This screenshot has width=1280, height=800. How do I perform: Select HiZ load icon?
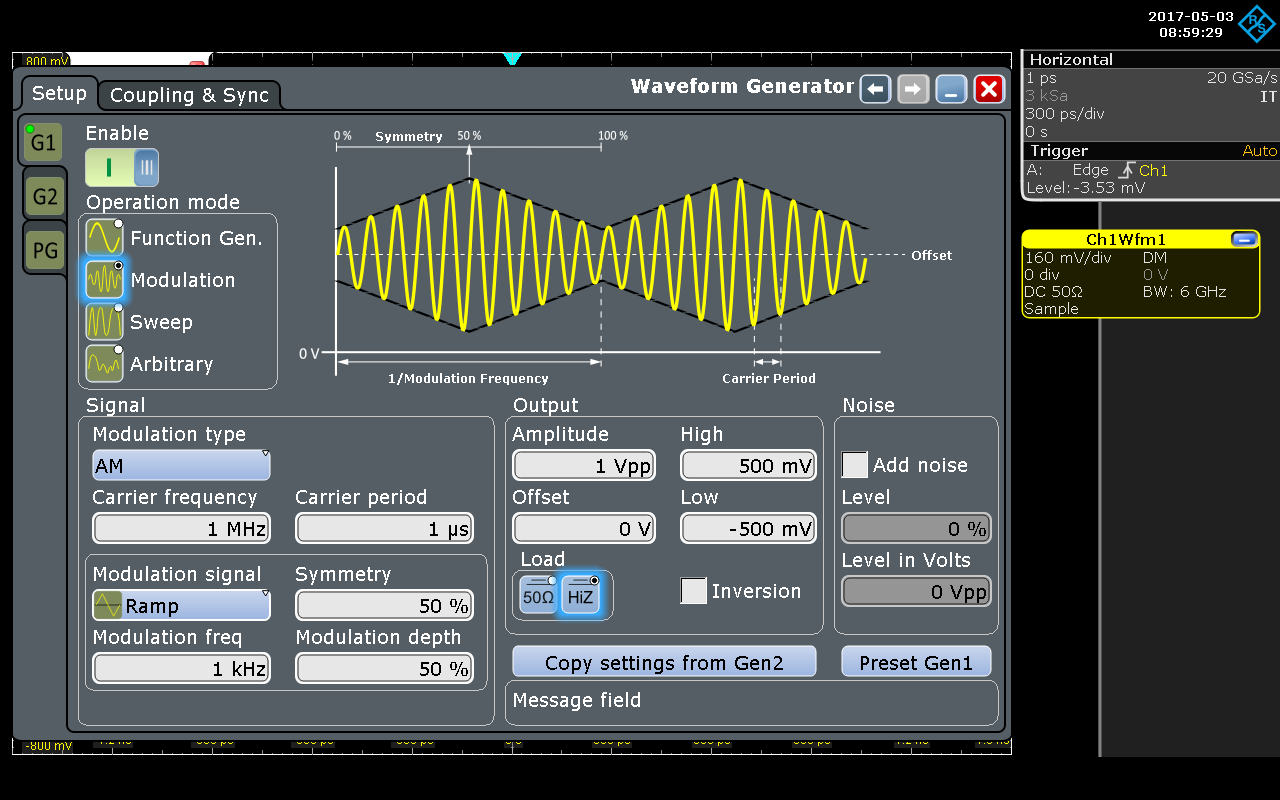point(580,596)
